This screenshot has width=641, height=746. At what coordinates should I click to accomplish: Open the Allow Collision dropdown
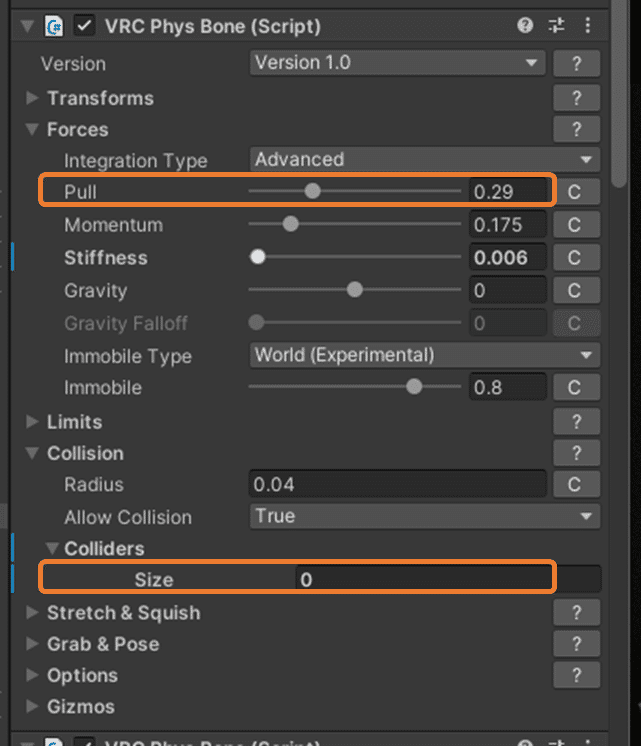coord(424,516)
